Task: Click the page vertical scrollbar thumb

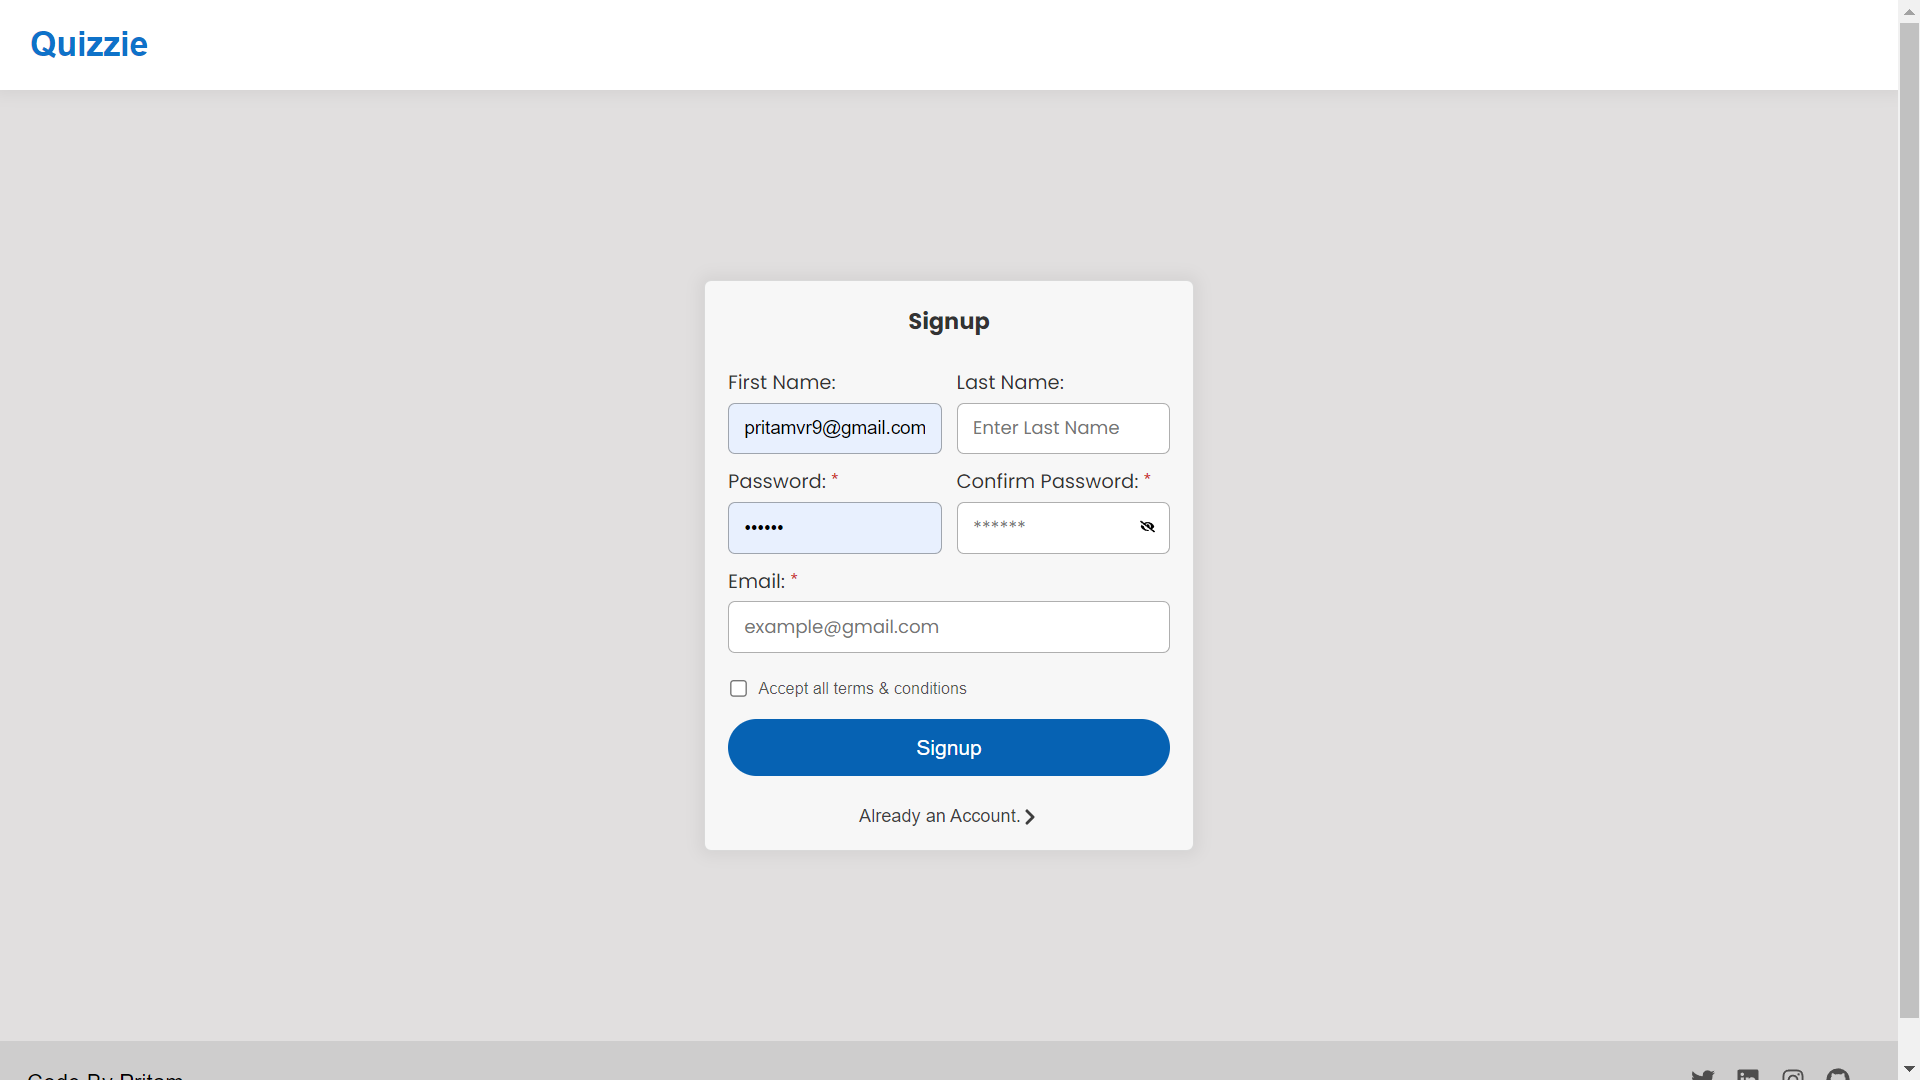Action: click(1909, 521)
